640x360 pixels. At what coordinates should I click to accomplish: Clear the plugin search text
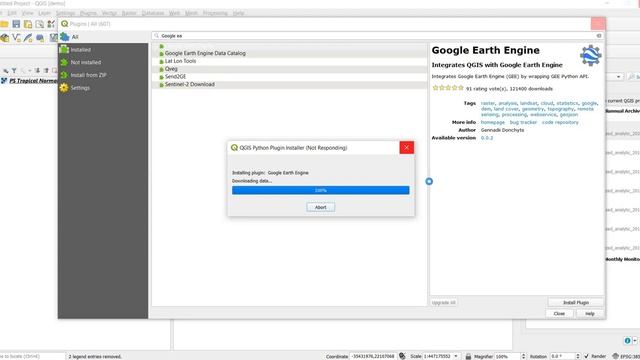coord(599,36)
